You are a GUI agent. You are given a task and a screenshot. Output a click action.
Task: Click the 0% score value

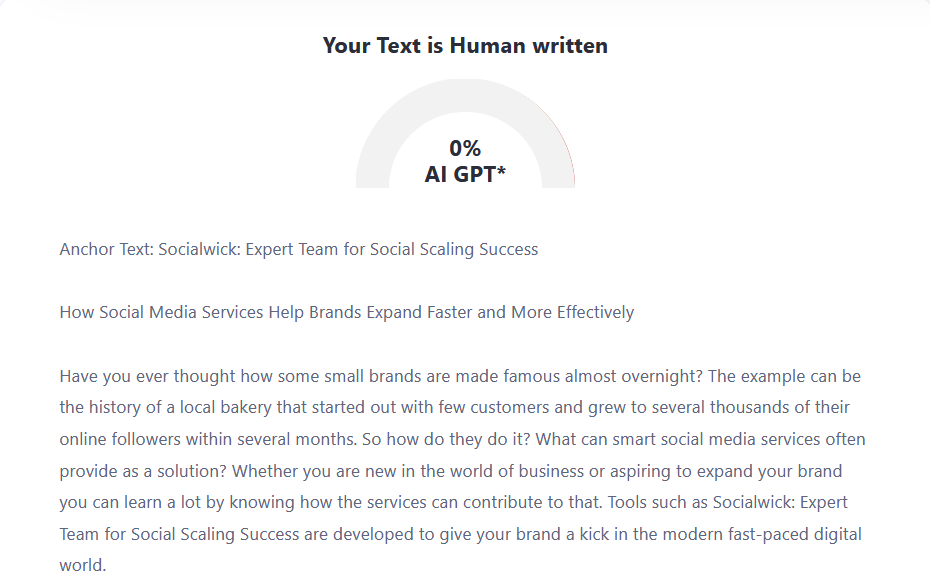[465, 148]
